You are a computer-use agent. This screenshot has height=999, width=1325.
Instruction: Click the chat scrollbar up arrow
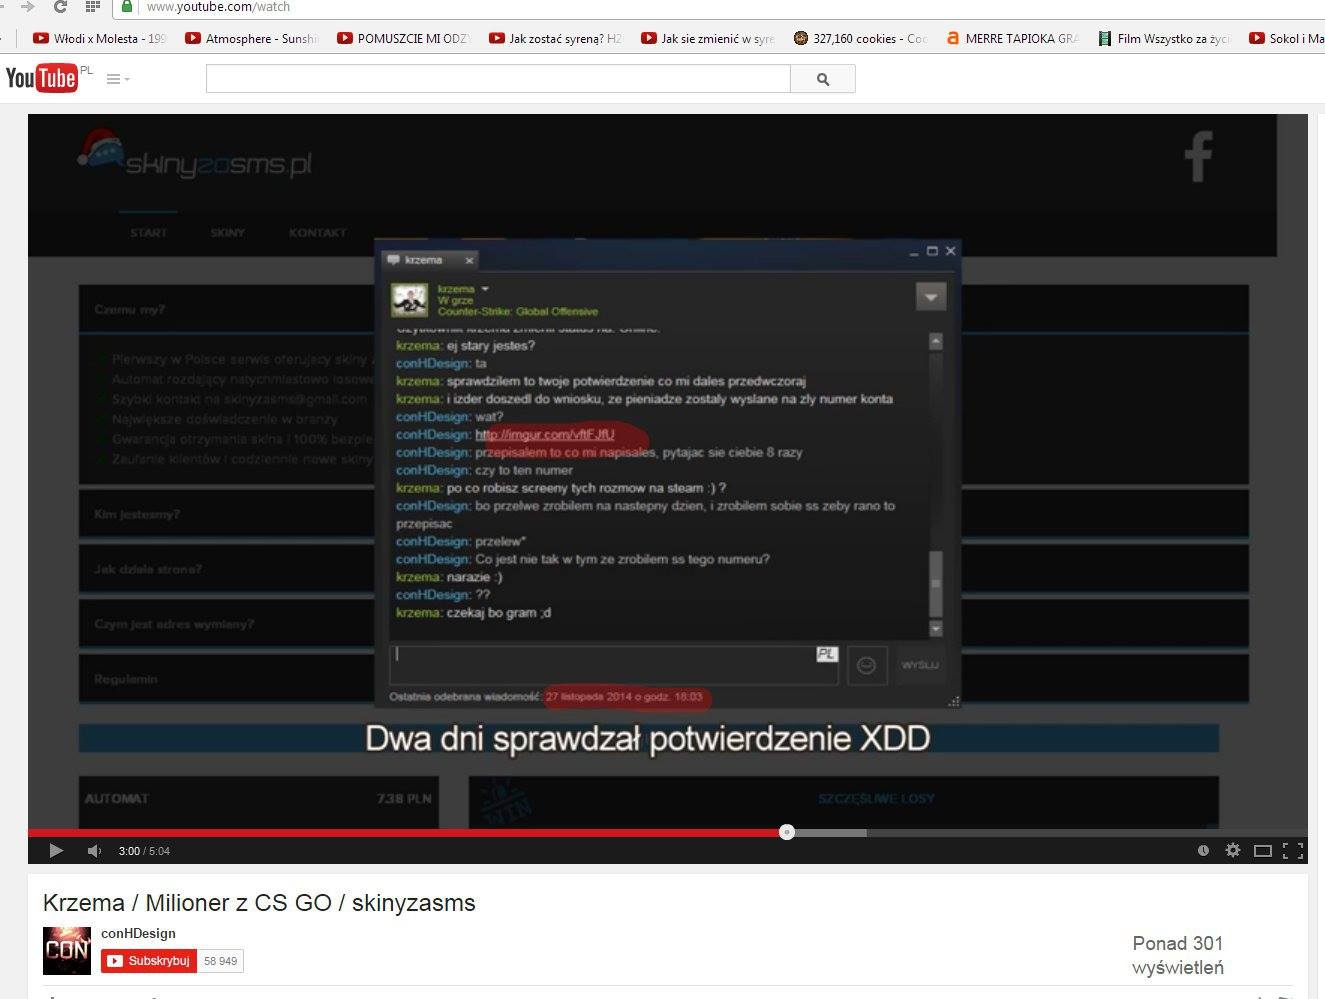(x=936, y=341)
